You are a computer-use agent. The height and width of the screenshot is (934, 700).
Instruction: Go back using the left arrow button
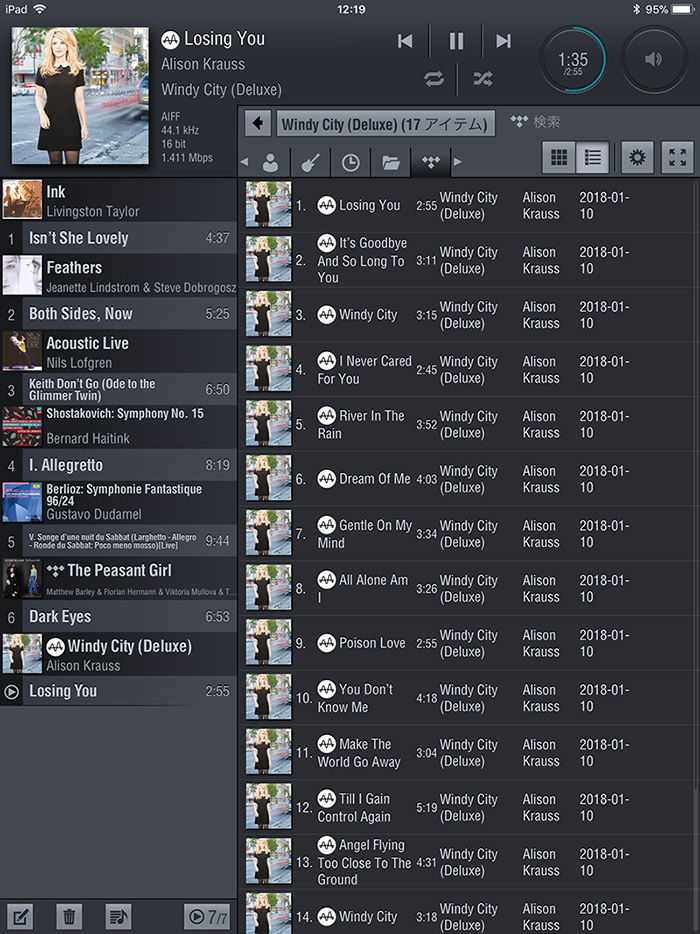pos(258,124)
